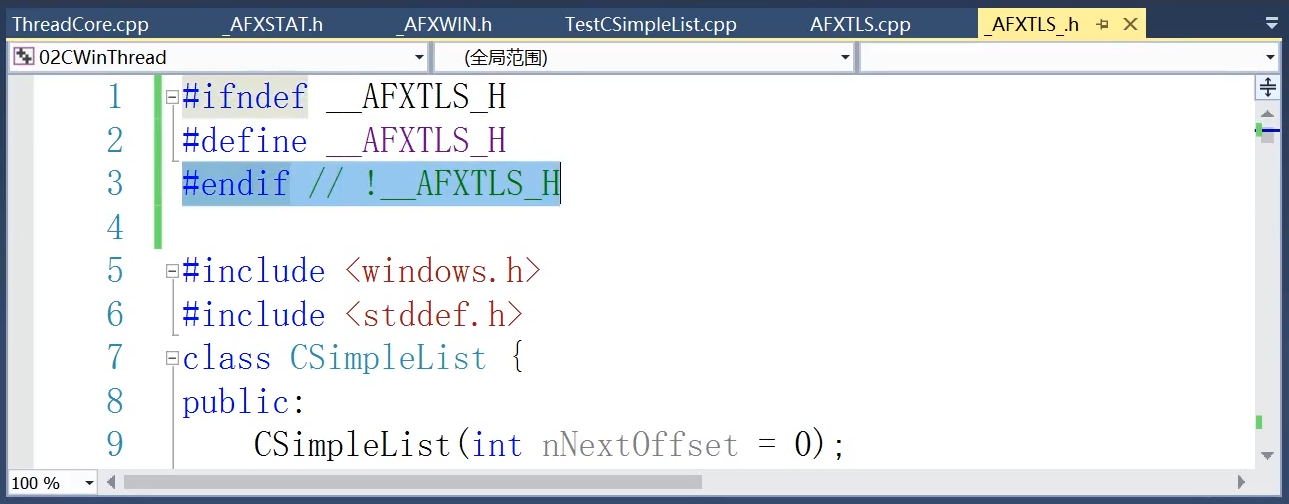This screenshot has height=504, width=1289.
Task: Click line number 6 in margin
Action: (114, 315)
